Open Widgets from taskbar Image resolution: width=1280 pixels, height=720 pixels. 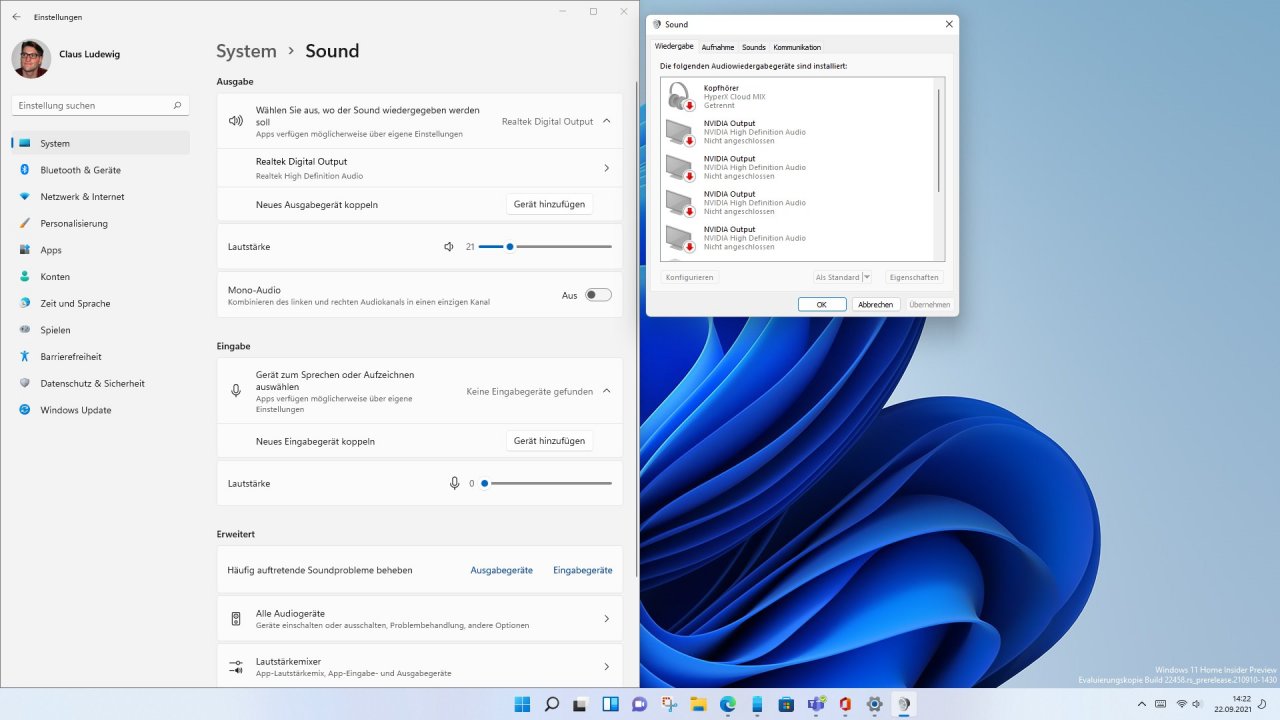(x=610, y=704)
